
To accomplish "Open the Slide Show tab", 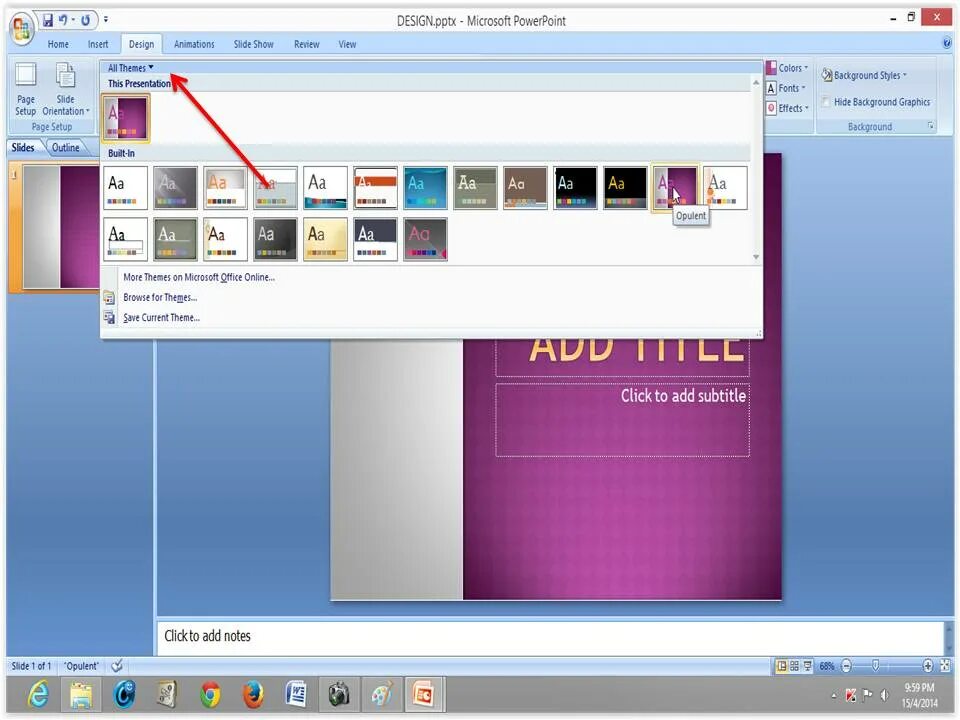I will pos(253,44).
